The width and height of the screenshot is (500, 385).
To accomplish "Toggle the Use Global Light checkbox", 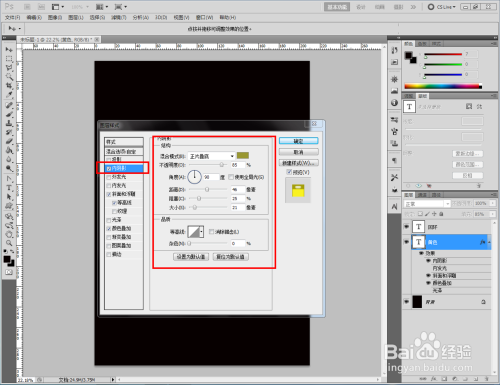I will click(x=231, y=177).
